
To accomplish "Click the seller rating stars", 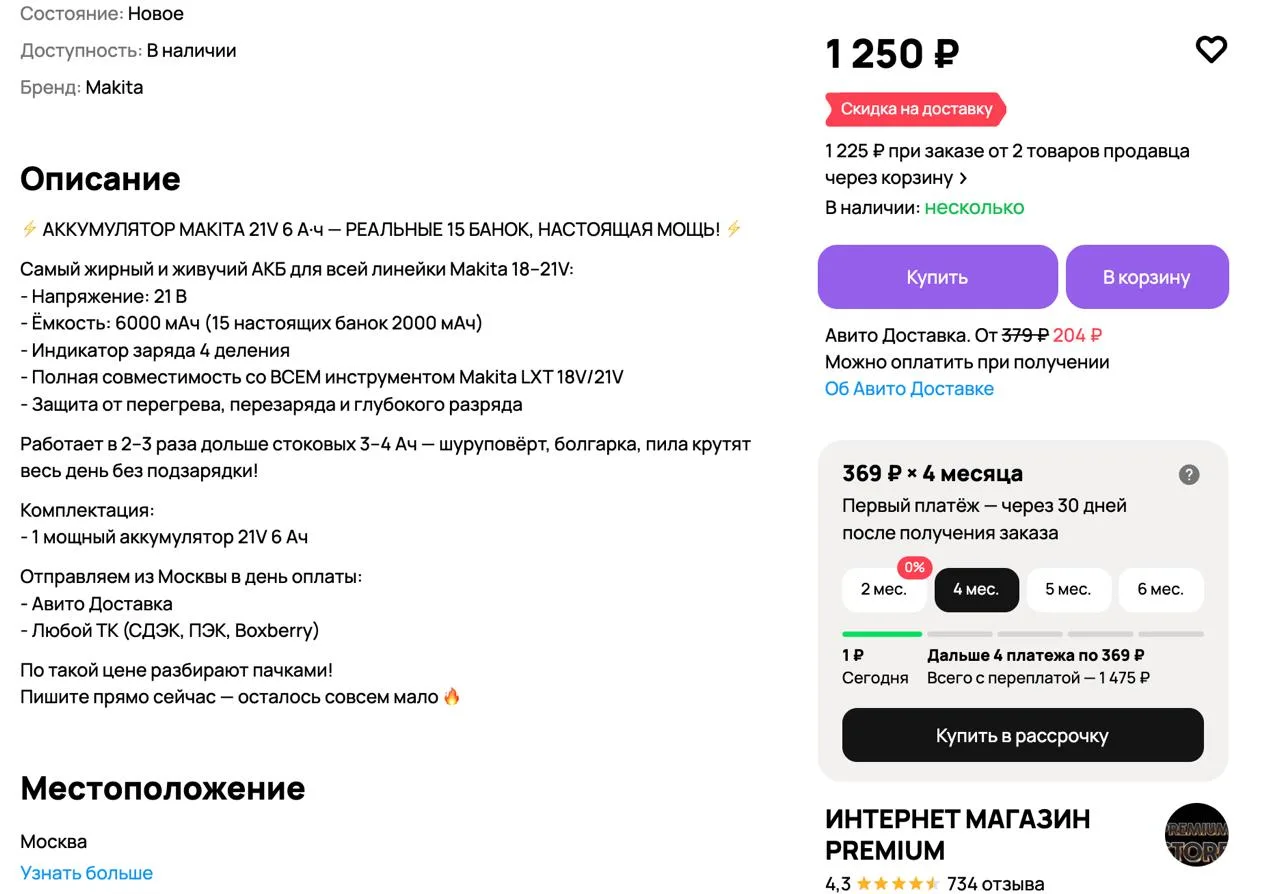I will point(897,884).
